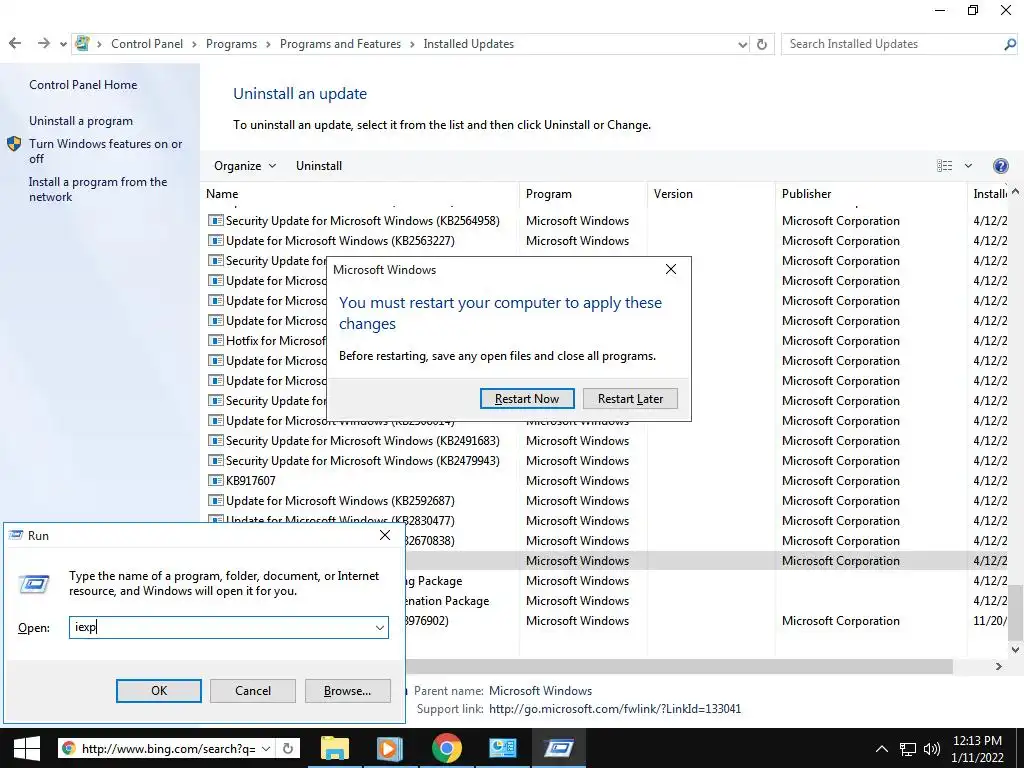
Task: Click the horizontal scrollbar thumb
Action: [x=679, y=667]
